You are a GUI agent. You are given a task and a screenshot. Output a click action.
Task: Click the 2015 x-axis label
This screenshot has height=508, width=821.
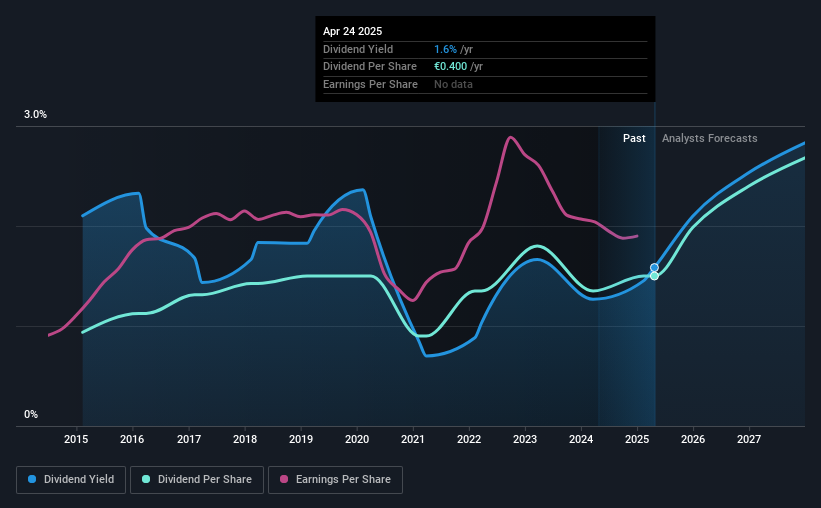76,439
